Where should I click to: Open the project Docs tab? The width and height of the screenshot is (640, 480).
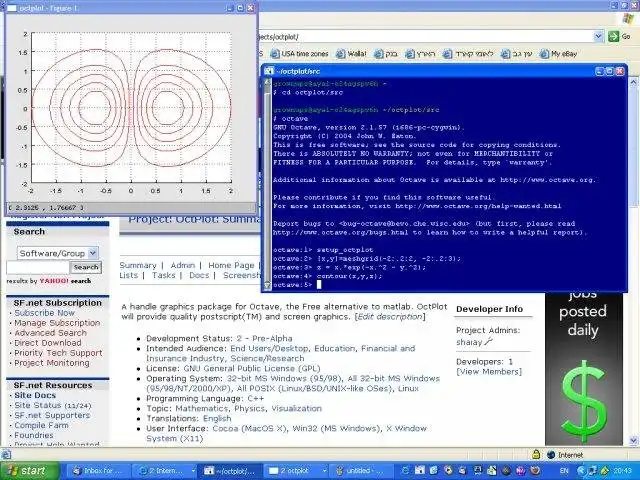pyautogui.click(x=199, y=276)
